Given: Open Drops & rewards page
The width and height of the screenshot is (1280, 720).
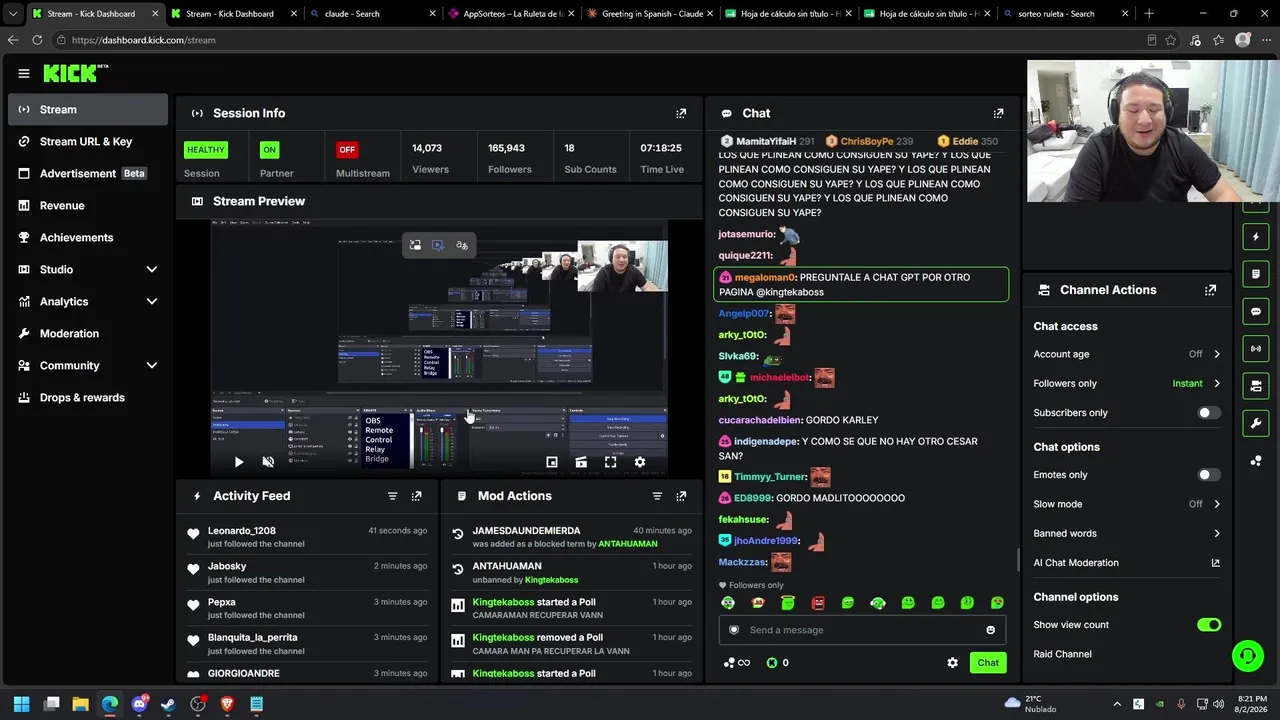Looking at the screenshot, I should coord(88,397).
